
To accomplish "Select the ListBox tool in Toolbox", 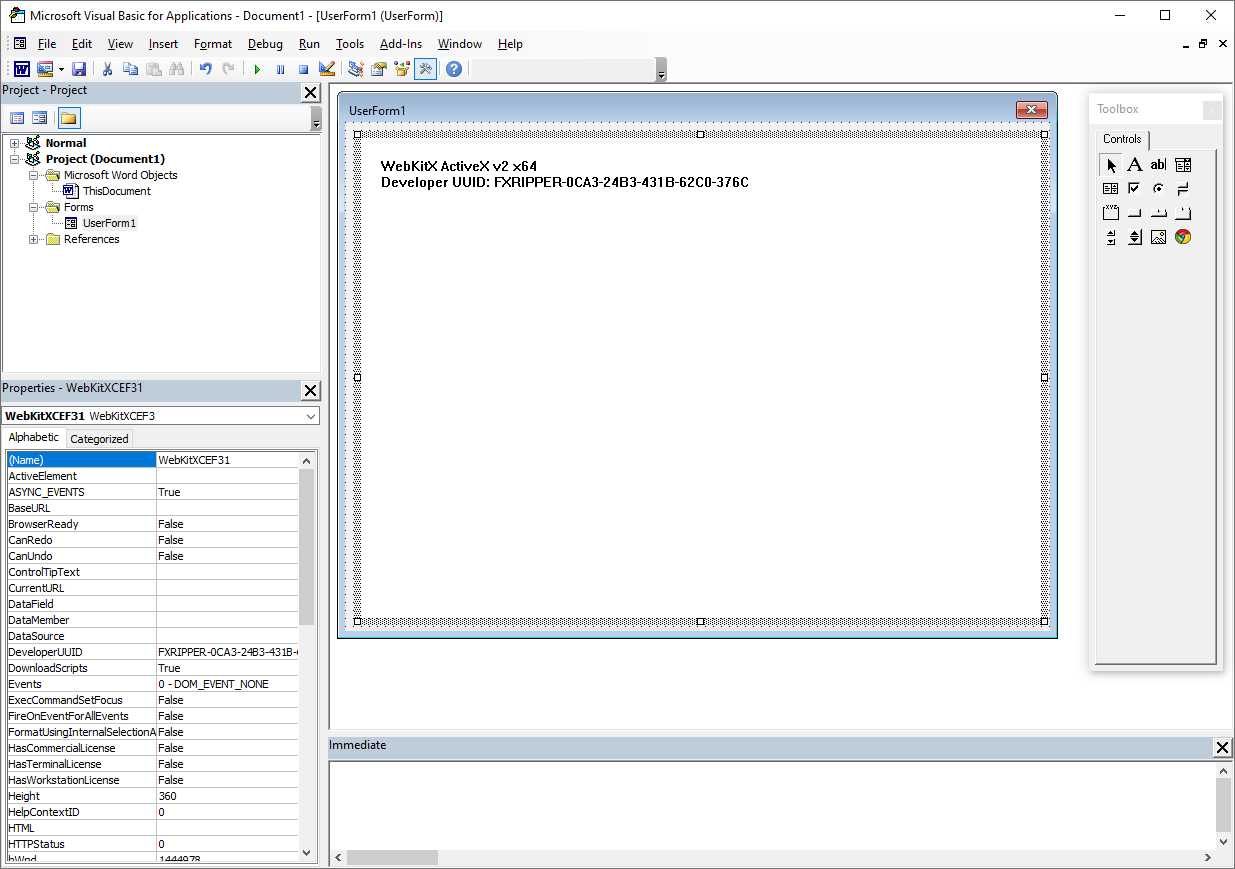I will click(x=1111, y=189).
